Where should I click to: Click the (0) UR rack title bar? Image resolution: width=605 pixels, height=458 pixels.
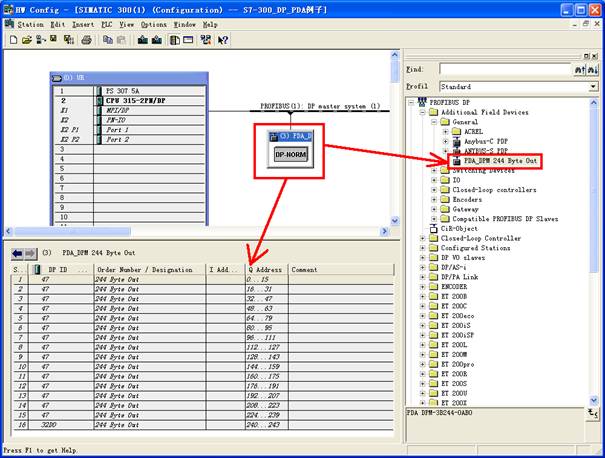(x=129, y=78)
